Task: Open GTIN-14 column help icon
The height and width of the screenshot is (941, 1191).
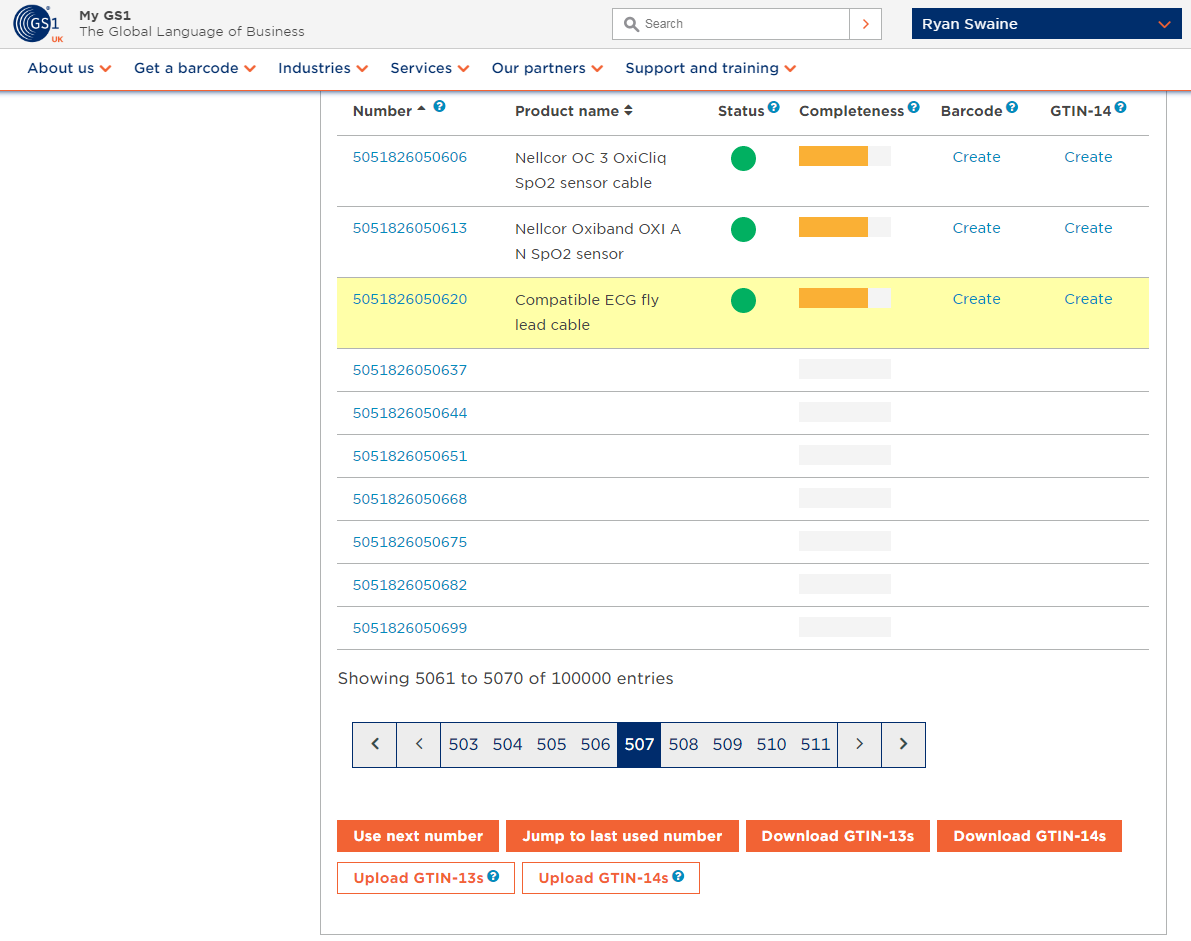Action: point(1120,107)
